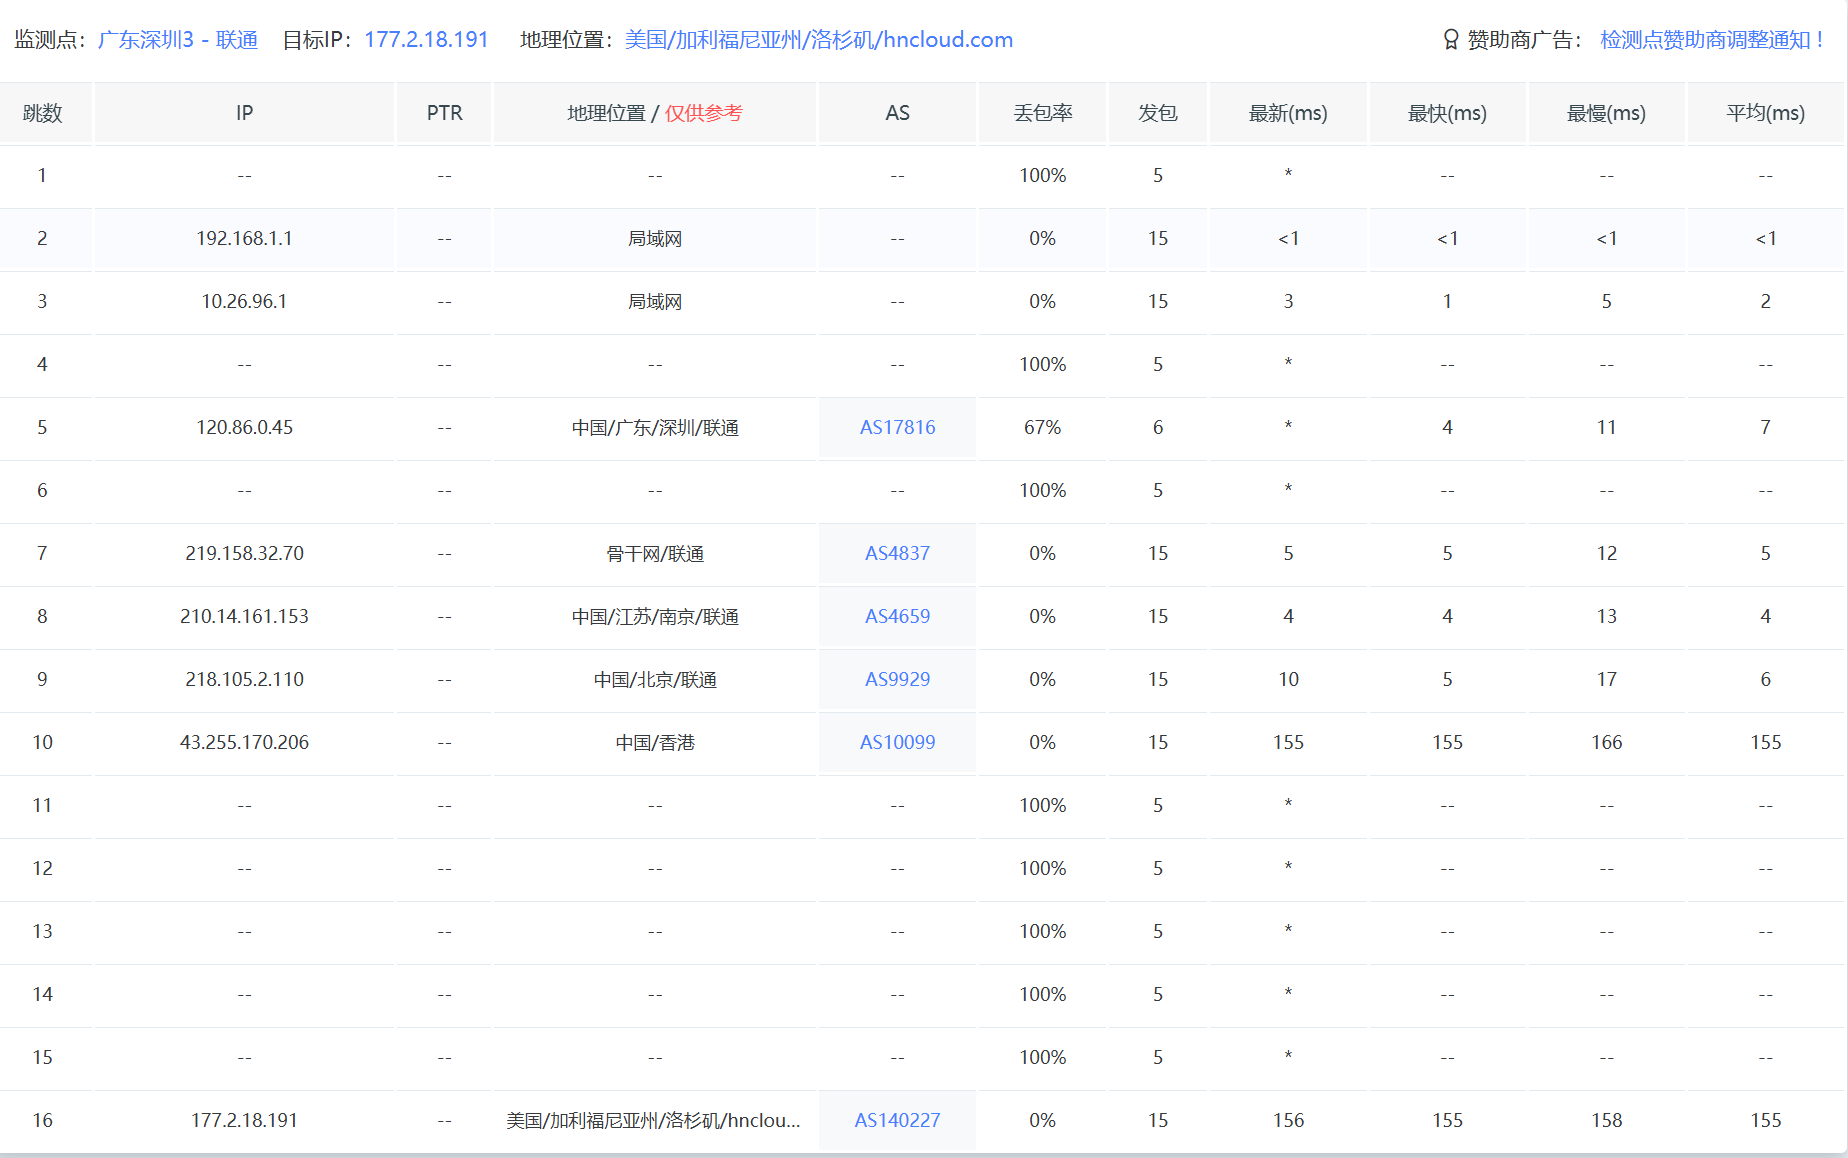Open AS4837 link for 219.158.32.70
The width and height of the screenshot is (1848, 1158).
pyautogui.click(x=897, y=553)
